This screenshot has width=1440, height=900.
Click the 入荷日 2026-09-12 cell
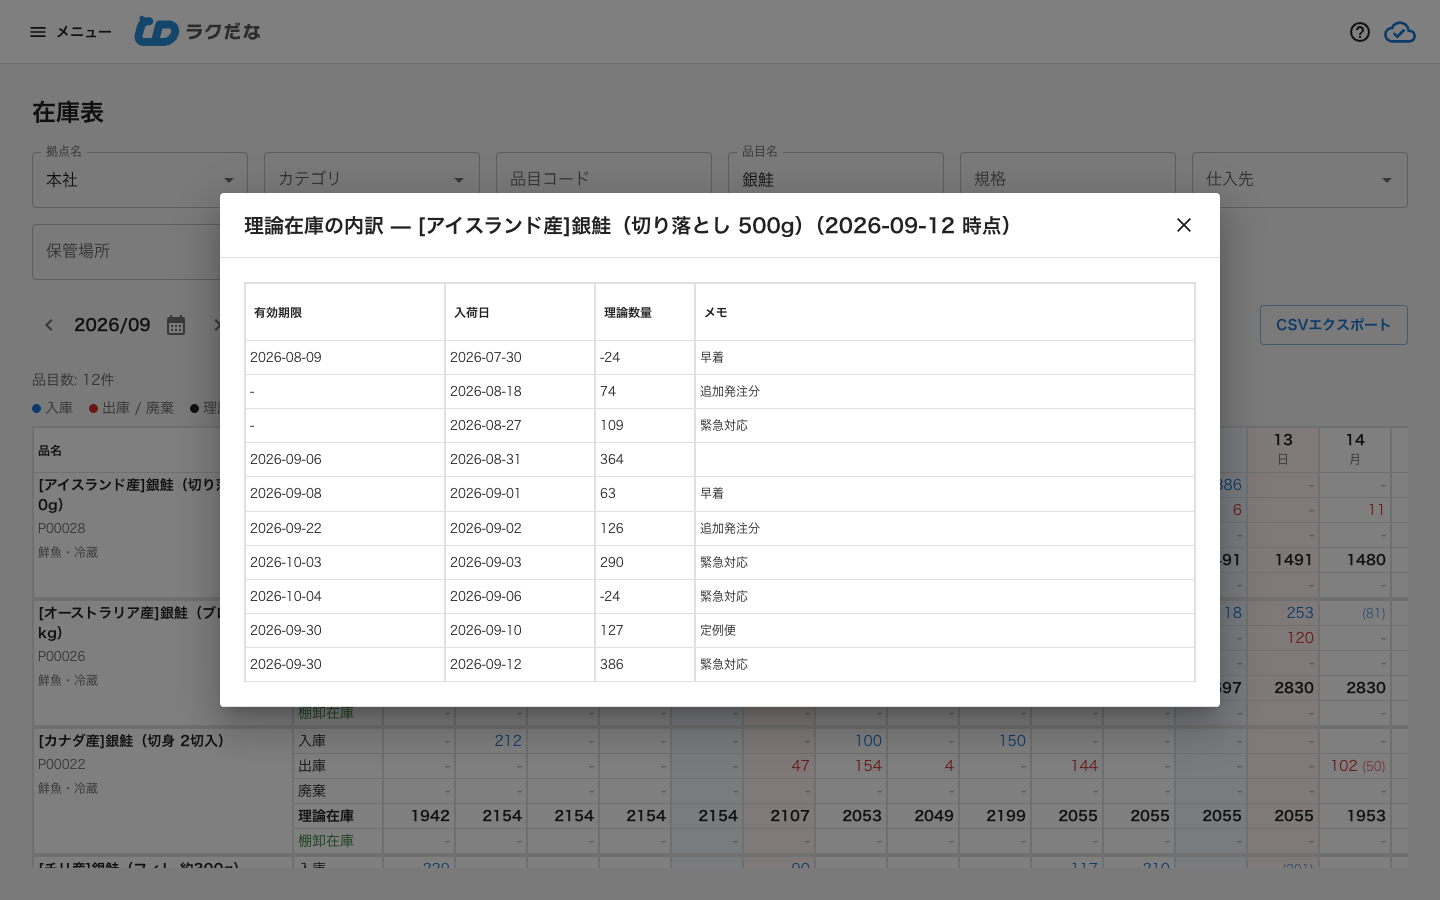[x=520, y=664]
